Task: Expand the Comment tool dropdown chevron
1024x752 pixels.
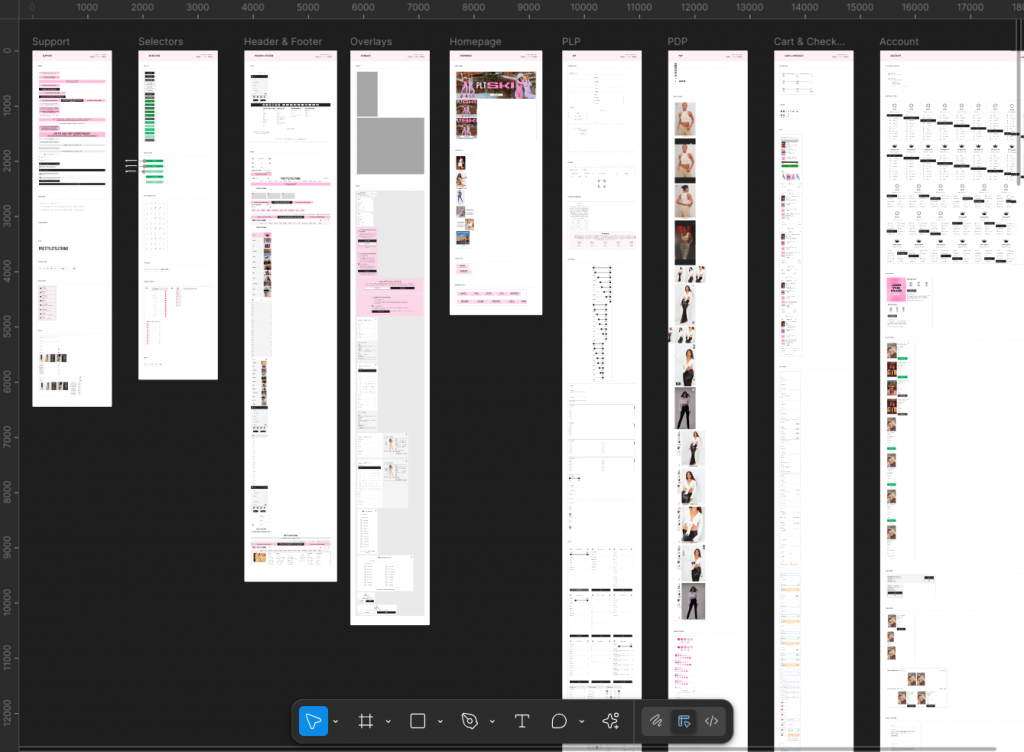Action: coord(581,722)
